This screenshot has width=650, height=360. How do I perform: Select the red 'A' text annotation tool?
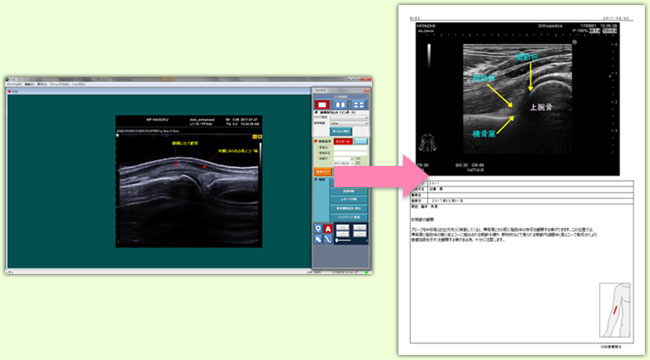pyautogui.click(x=328, y=229)
